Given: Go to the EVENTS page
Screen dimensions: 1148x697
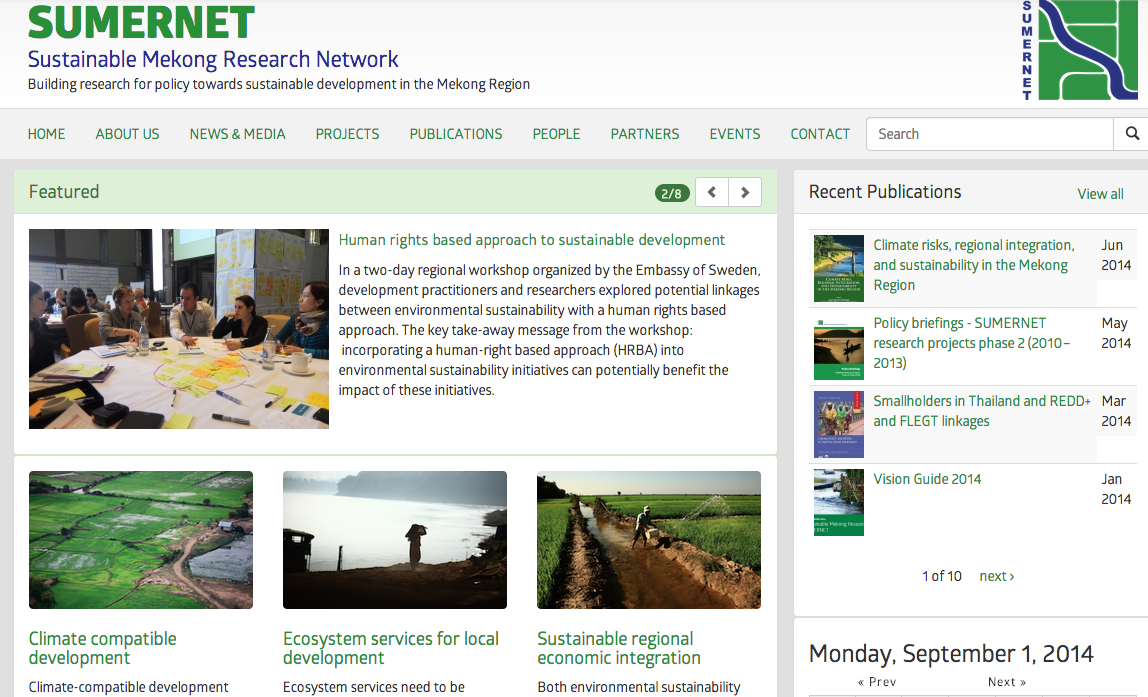Looking at the screenshot, I should 735,134.
